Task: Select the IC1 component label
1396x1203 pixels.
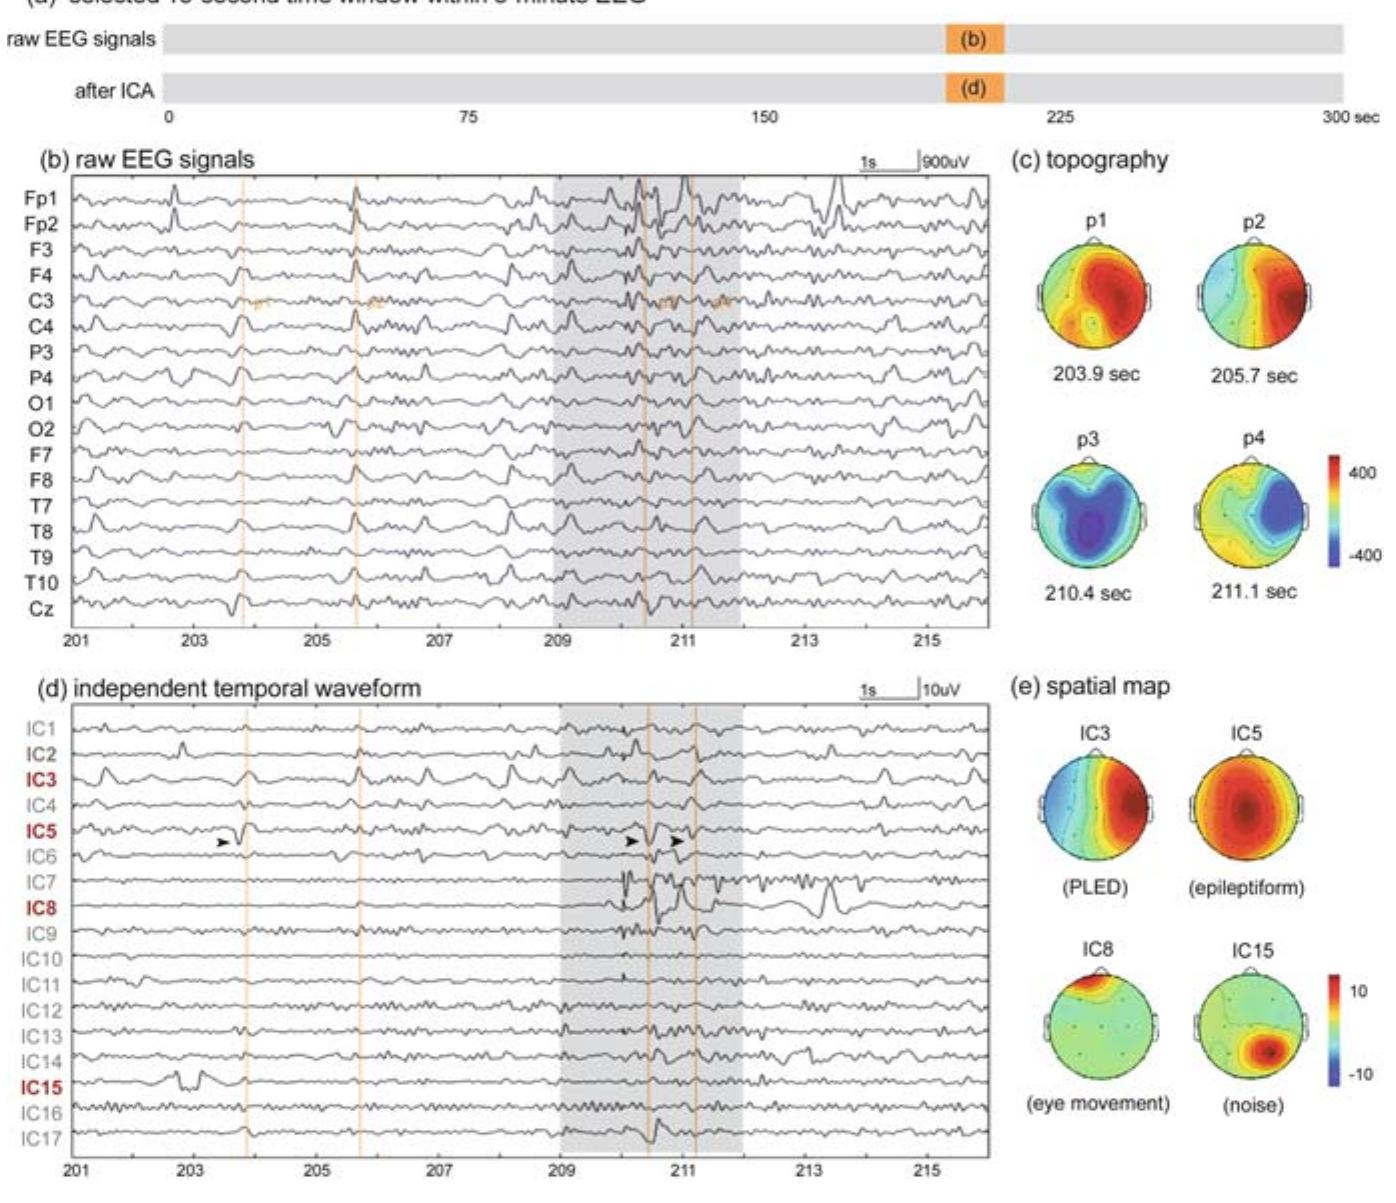Action: (x=41, y=729)
